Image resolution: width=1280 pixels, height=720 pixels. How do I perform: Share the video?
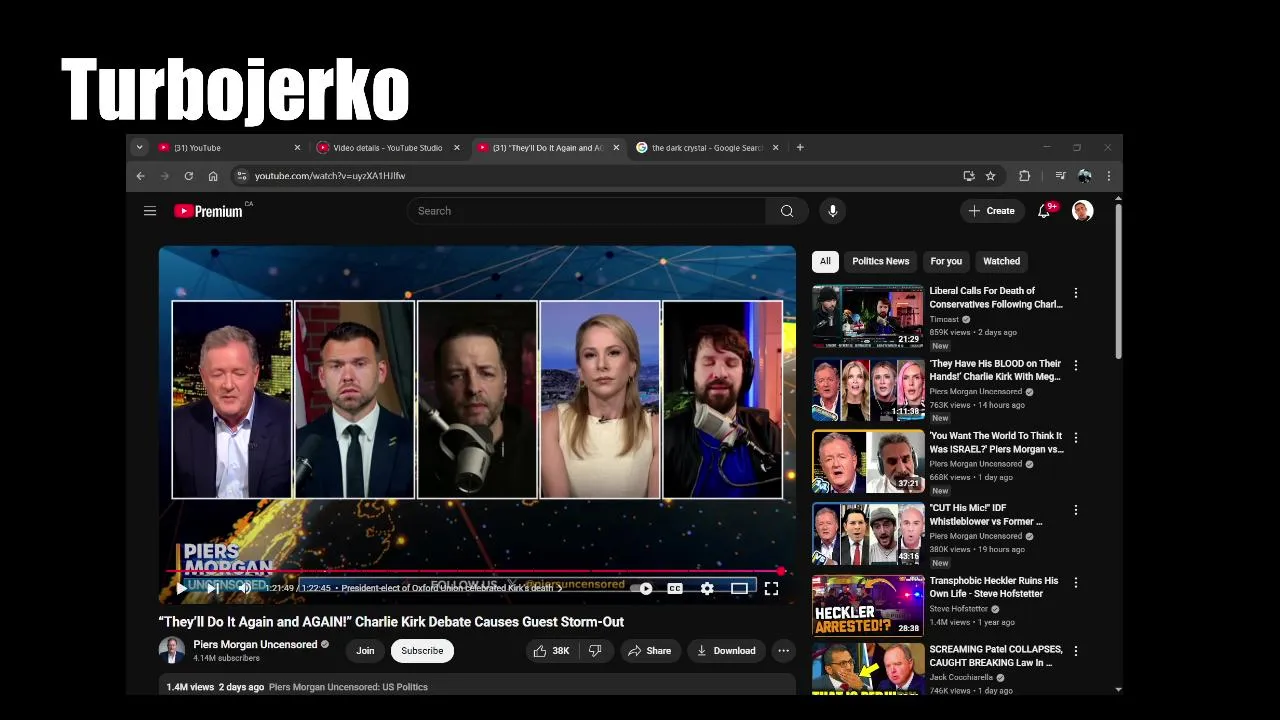pos(649,651)
